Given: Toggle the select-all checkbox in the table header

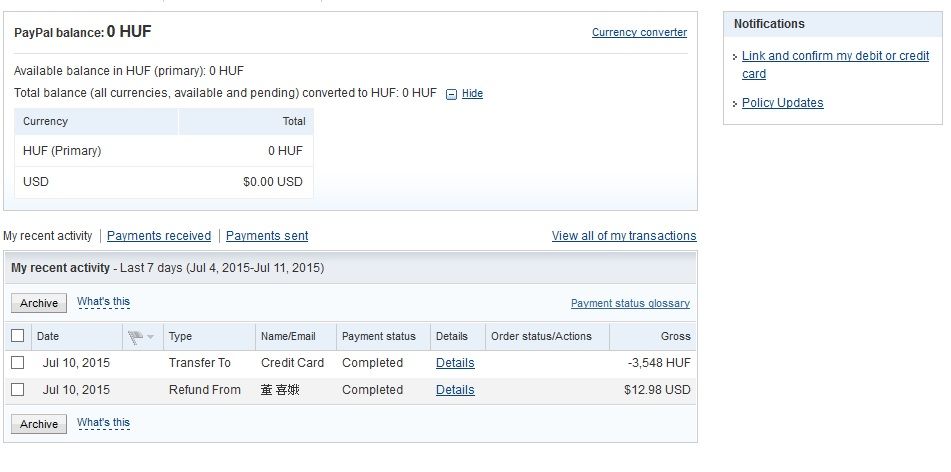Looking at the screenshot, I should coord(17,336).
